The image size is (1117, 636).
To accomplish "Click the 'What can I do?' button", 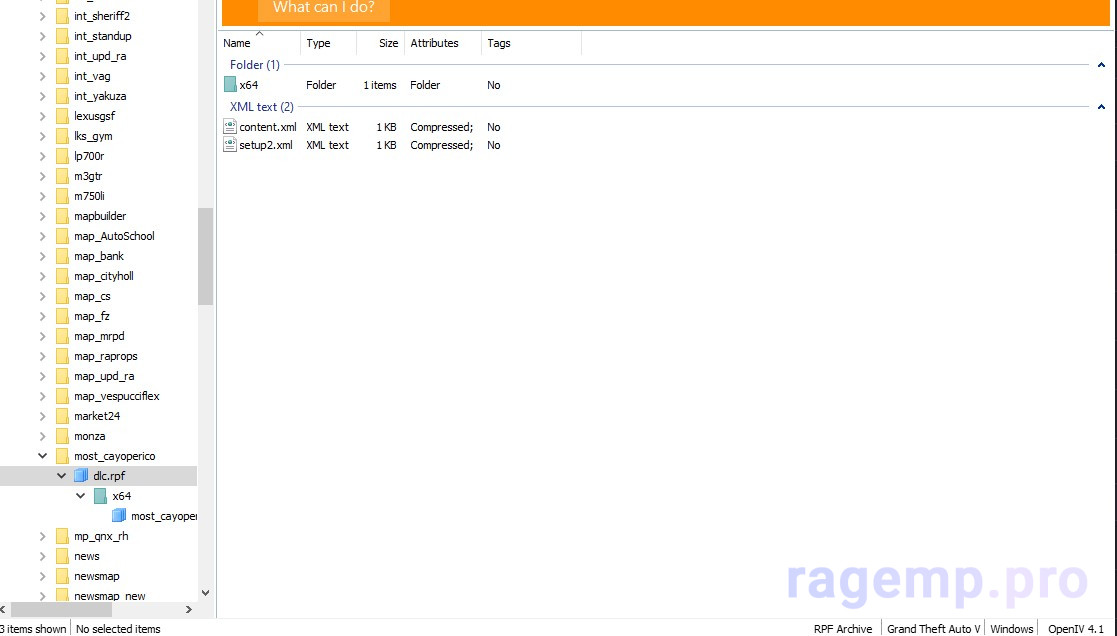I will pyautogui.click(x=323, y=9).
